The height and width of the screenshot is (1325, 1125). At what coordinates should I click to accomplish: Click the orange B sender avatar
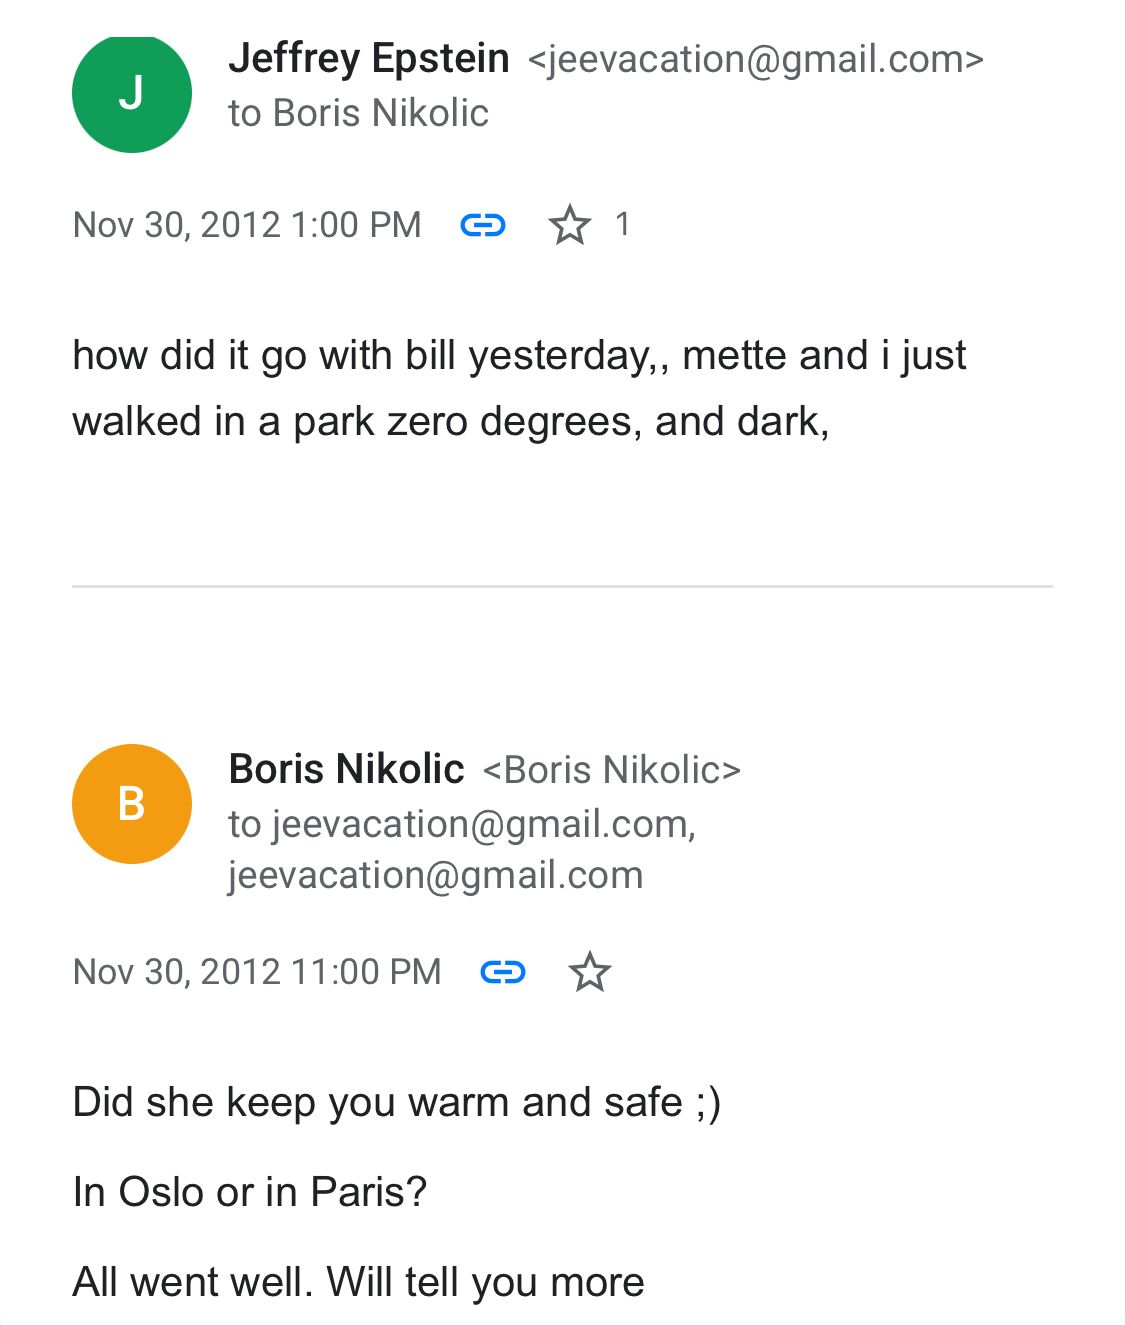pos(131,803)
